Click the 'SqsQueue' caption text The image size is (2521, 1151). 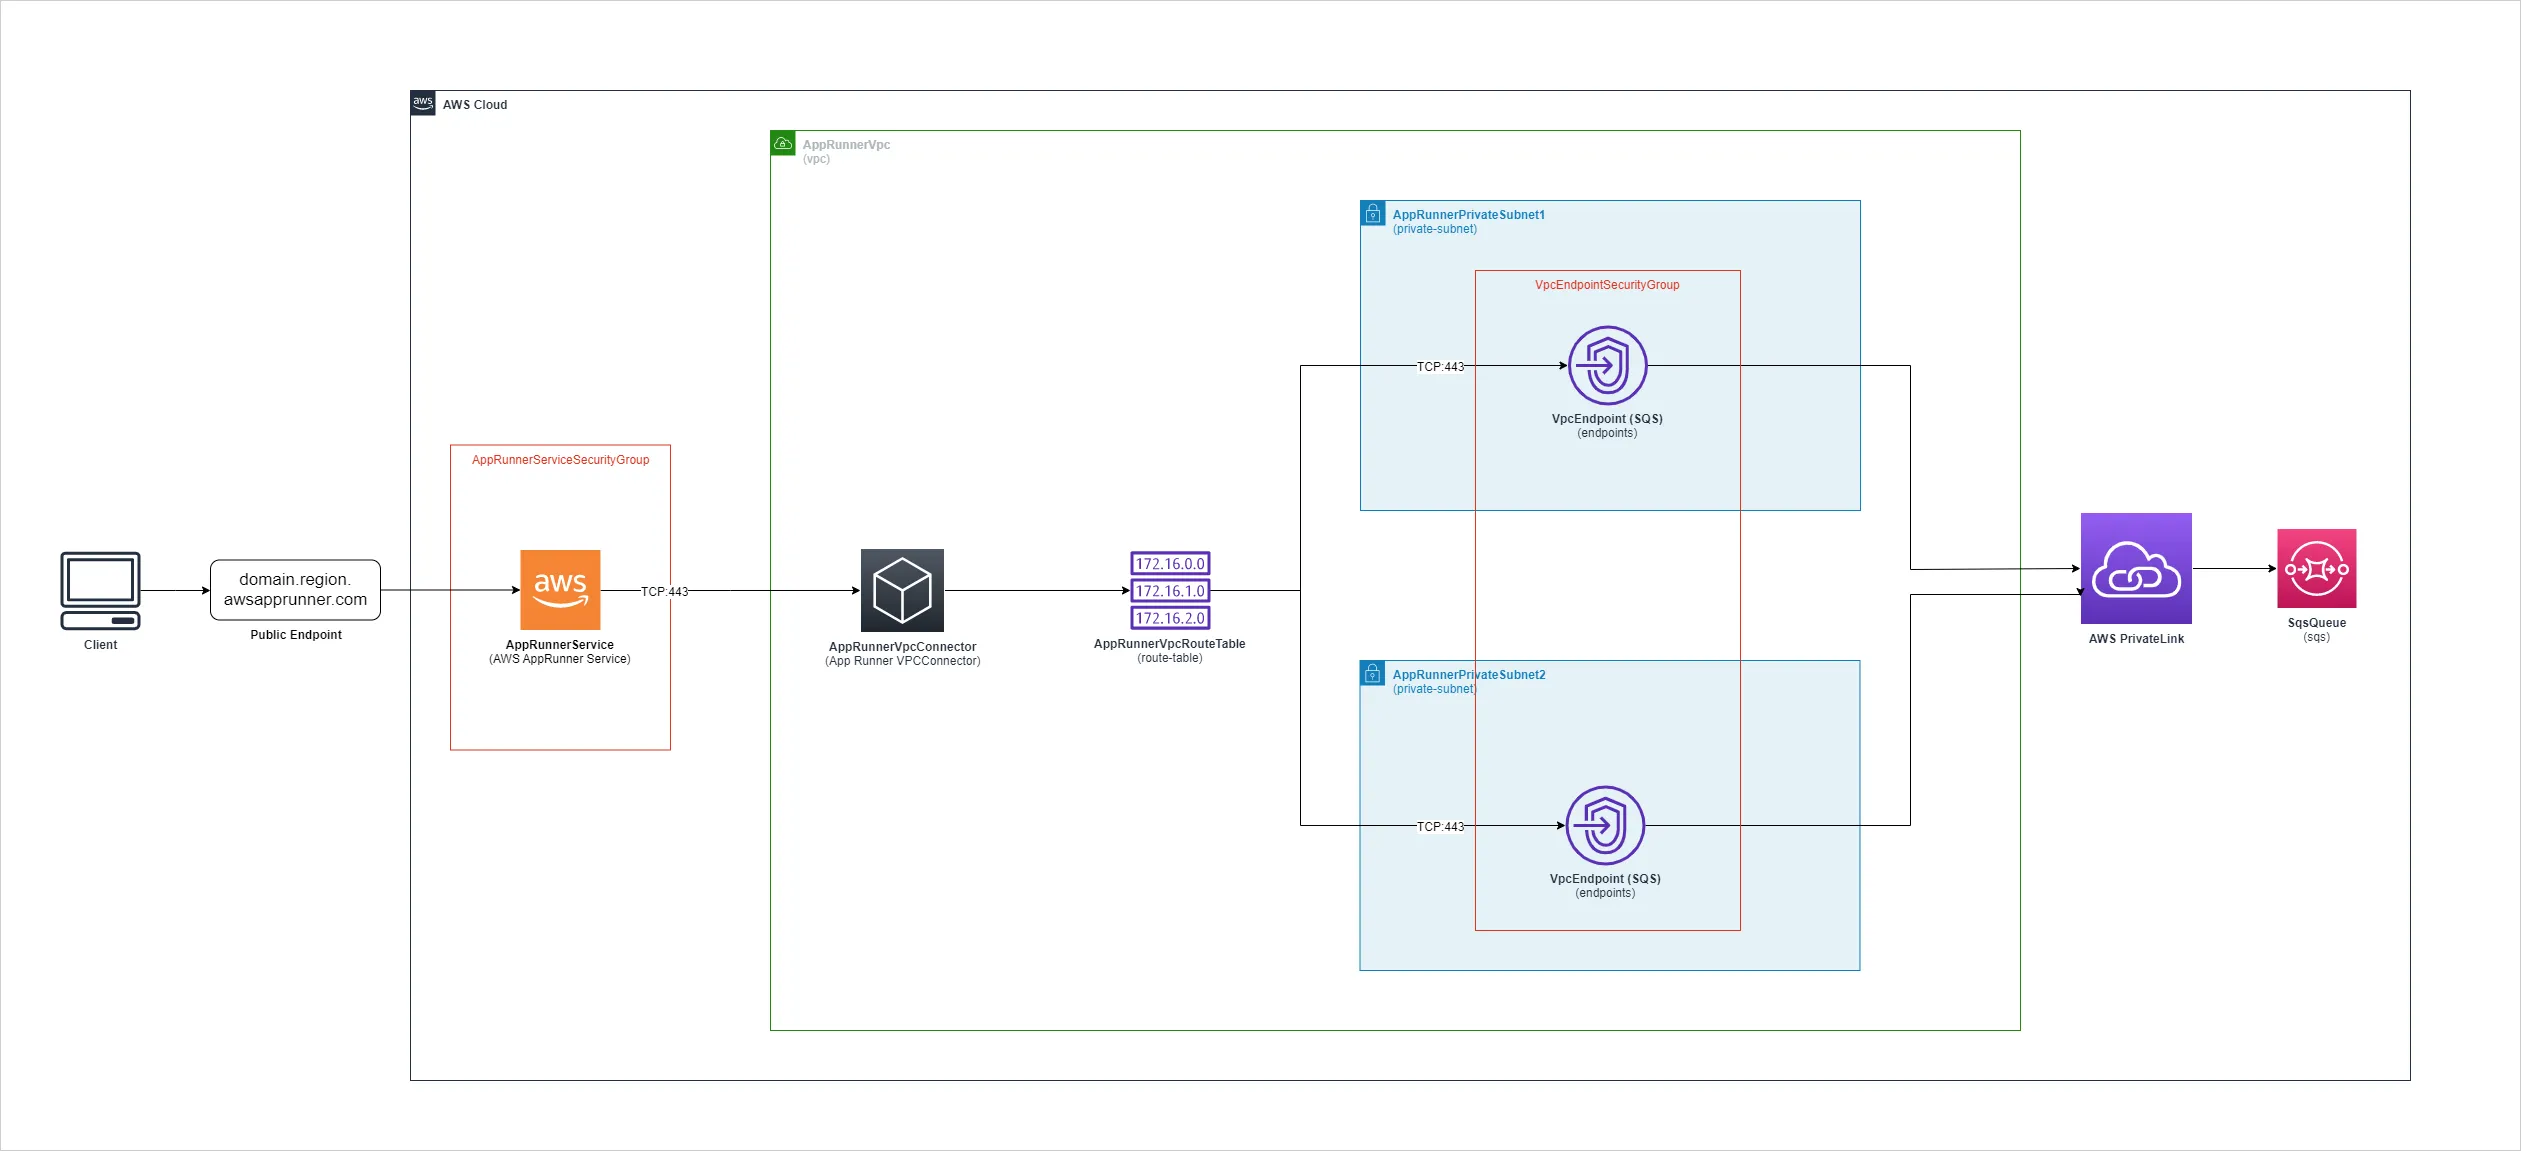[x=2317, y=623]
